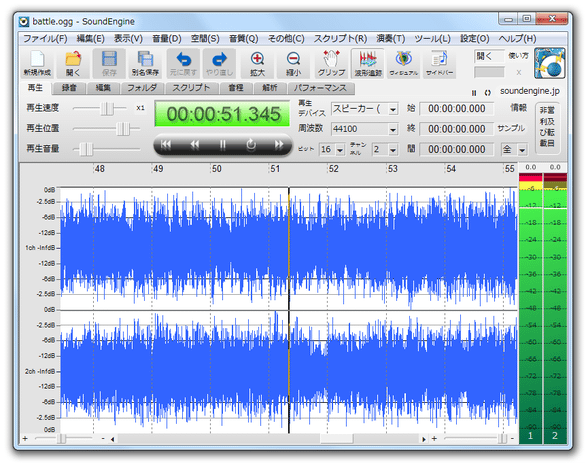This screenshot has width=588, height=466.
Task: Pause playback with the transport pause button
Action: 223,144
